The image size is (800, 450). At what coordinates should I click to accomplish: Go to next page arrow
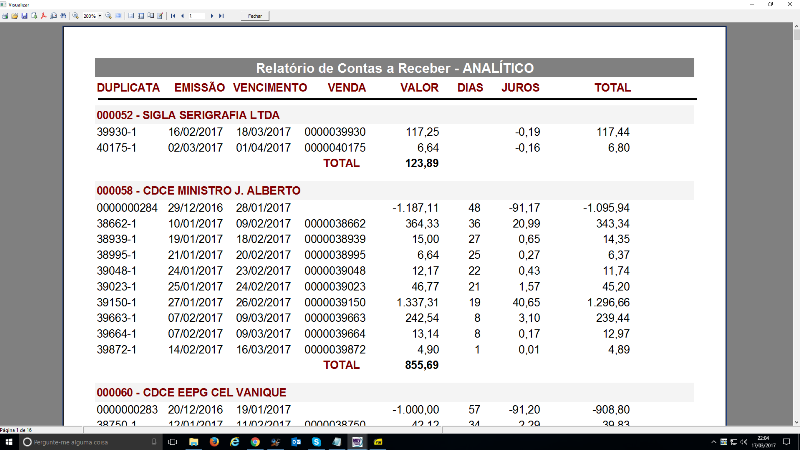(x=212, y=16)
